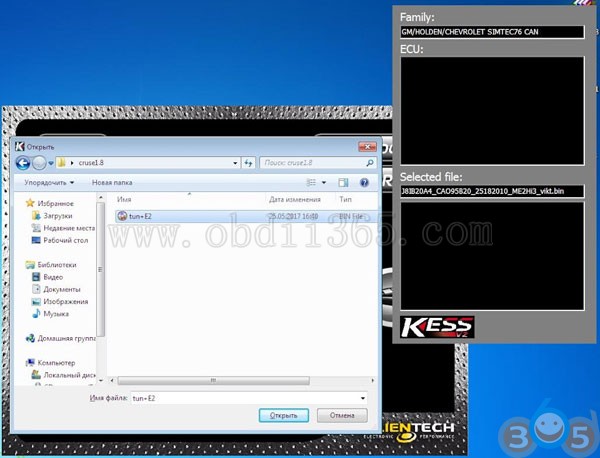Open the Изображения library
The height and width of the screenshot is (458, 600).
pyautogui.click(x=65, y=302)
